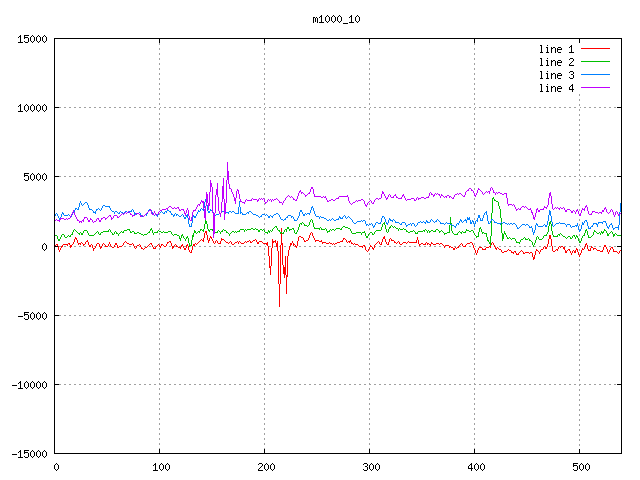The image size is (640, 480).
Task: Click the green spike near x 420
Action: pyautogui.click(x=495, y=200)
